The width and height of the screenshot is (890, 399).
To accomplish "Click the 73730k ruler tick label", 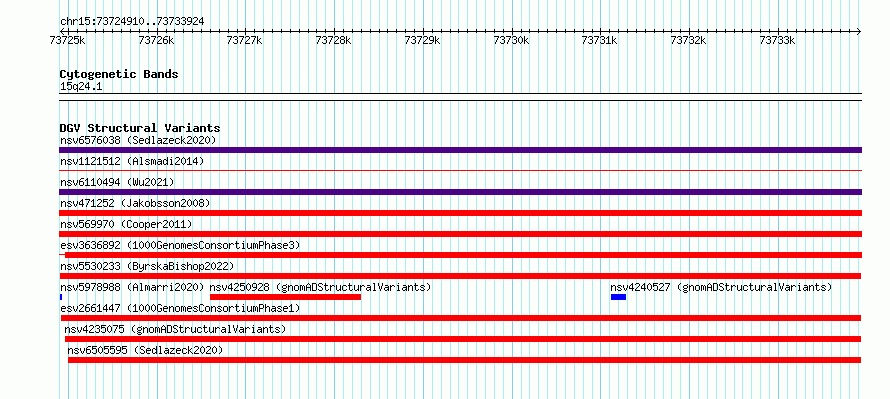I will click(511, 40).
